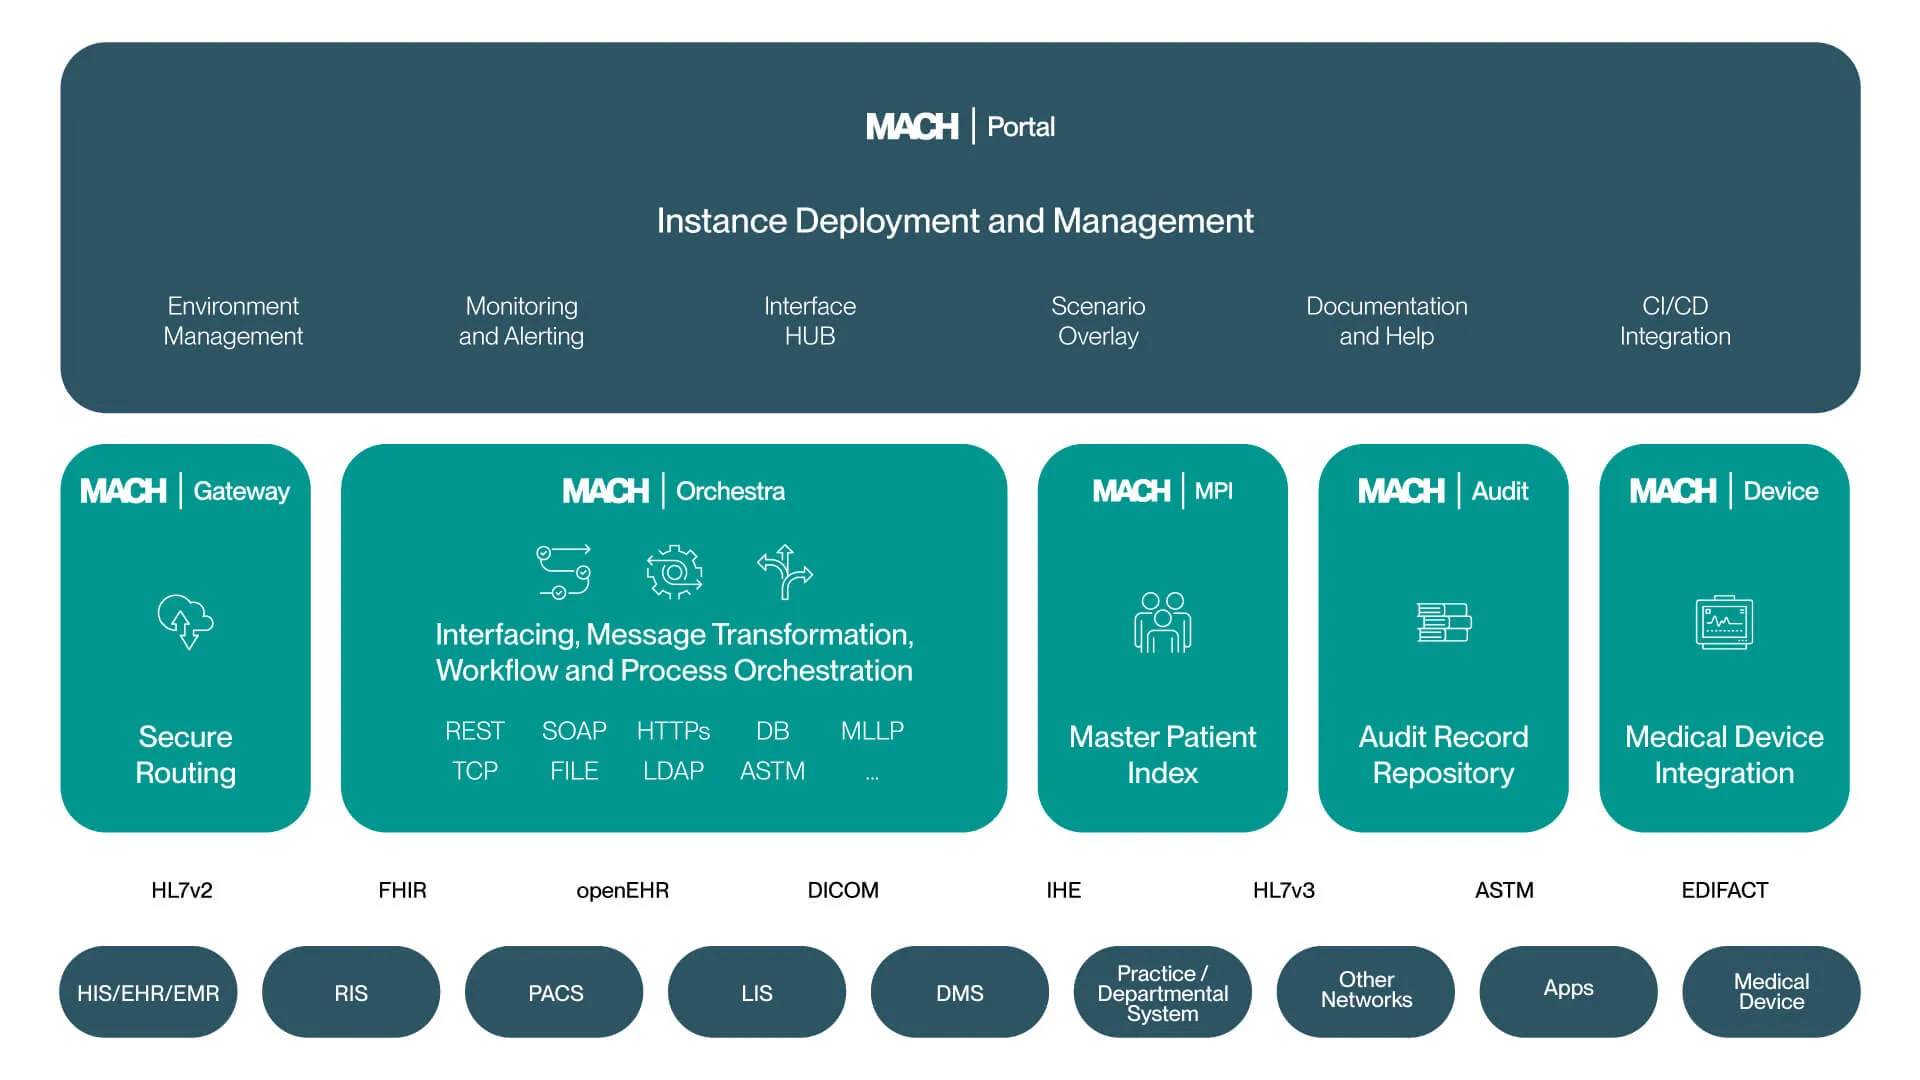Click the DB protocol label
The width and height of the screenshot is (1920, 1080).
pyautogui.click(x=773, y=731)
